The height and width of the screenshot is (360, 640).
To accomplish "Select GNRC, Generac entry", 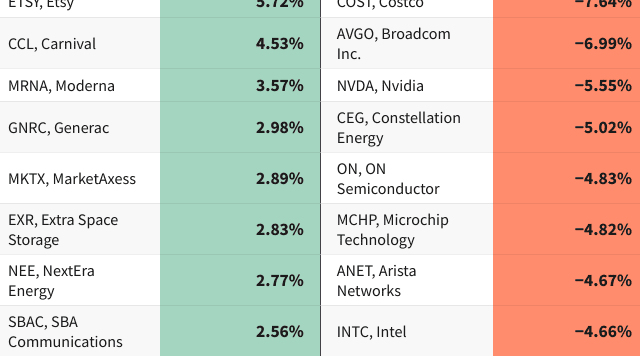I will [58, 128].
